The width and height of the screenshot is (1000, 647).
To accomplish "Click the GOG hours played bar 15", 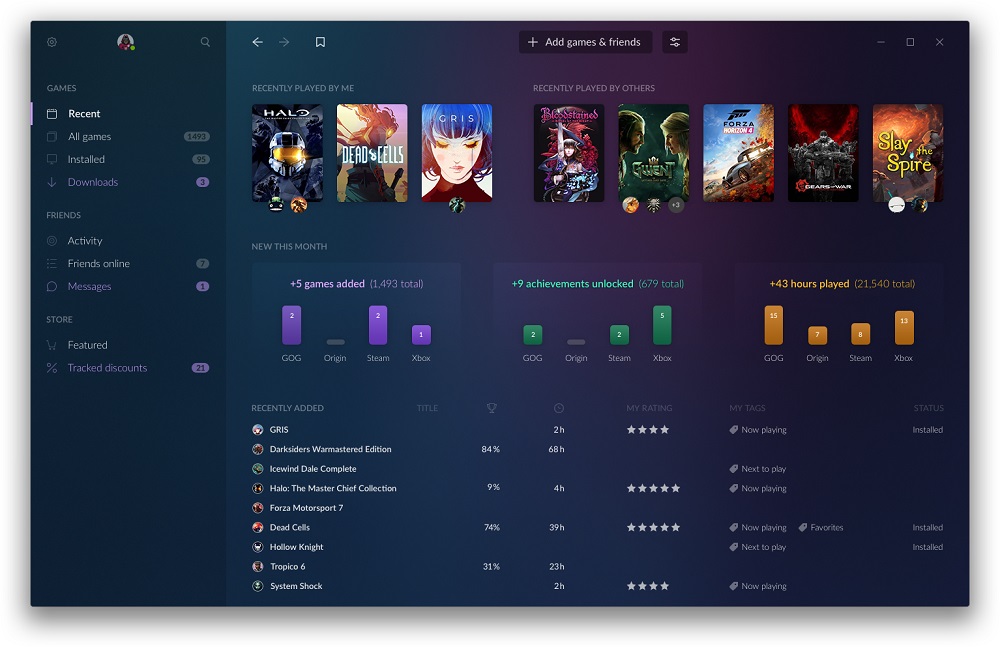I will [774, 325].
